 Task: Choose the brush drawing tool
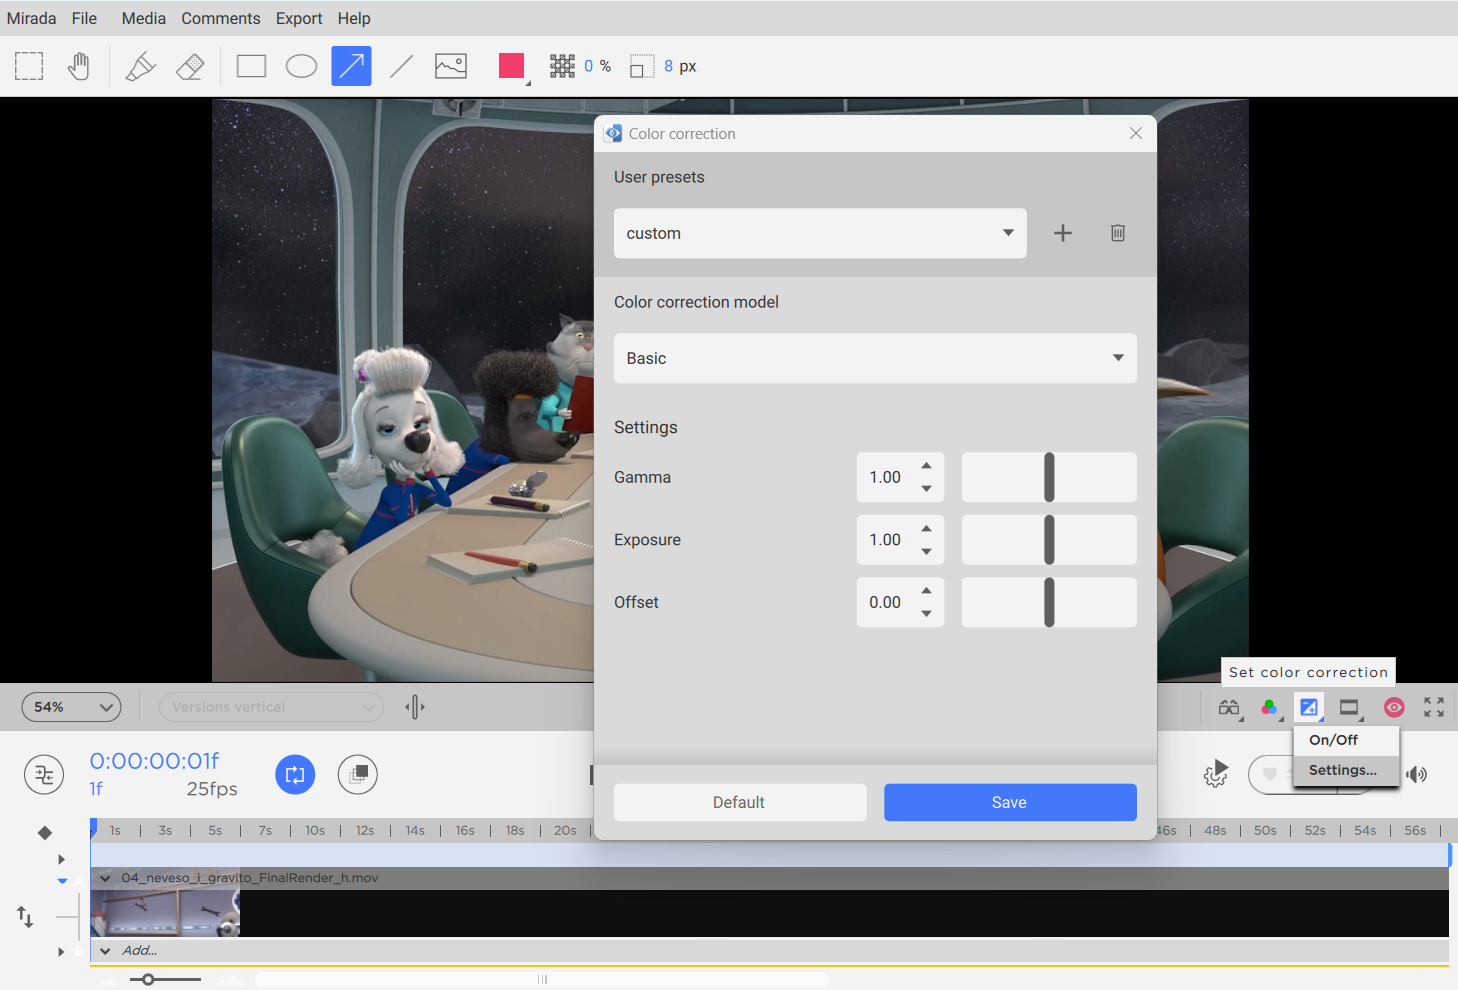point(140,66)
